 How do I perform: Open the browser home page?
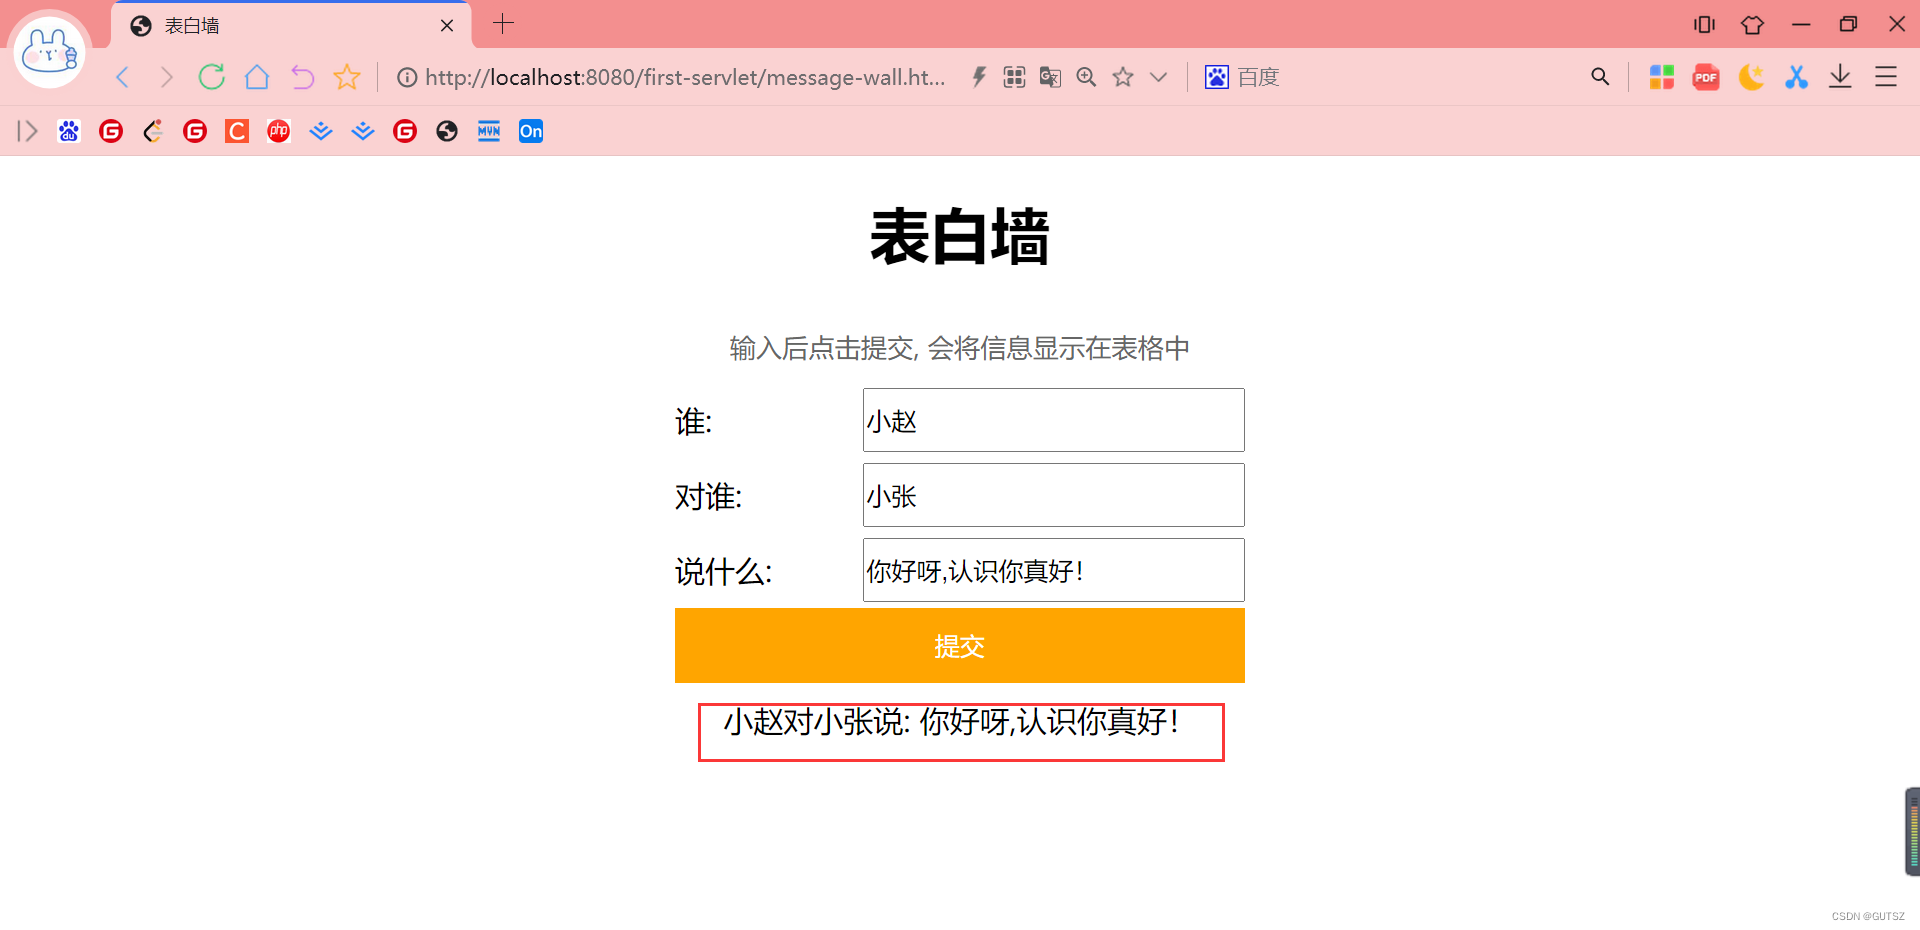click(257, 77)
